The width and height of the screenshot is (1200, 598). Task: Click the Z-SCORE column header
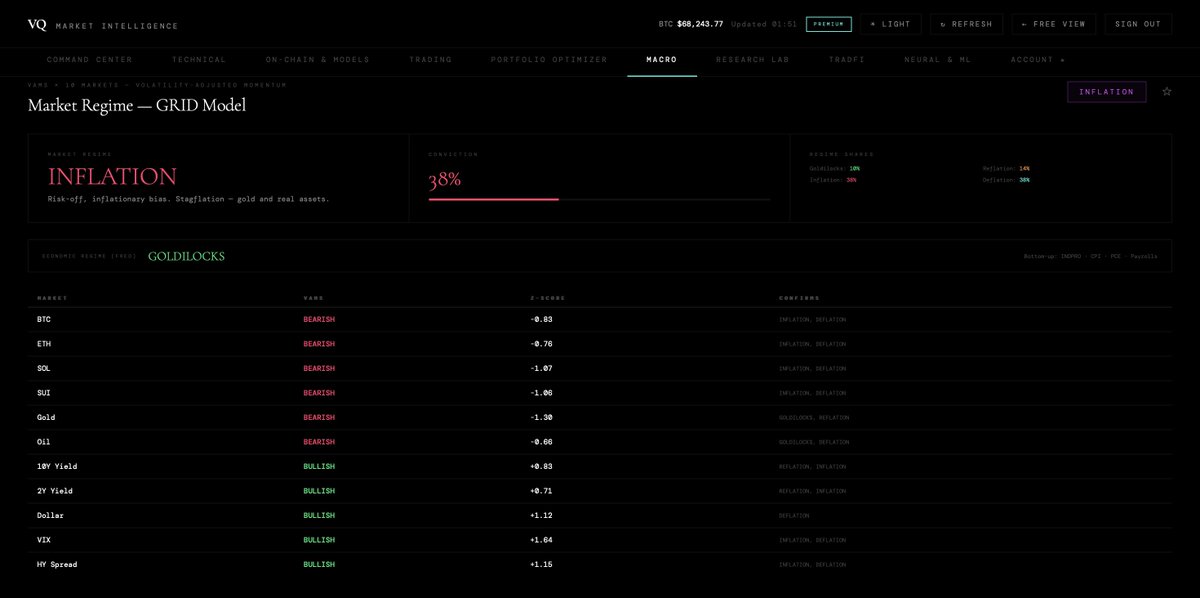pyautogui.click(x=547, y=298)
